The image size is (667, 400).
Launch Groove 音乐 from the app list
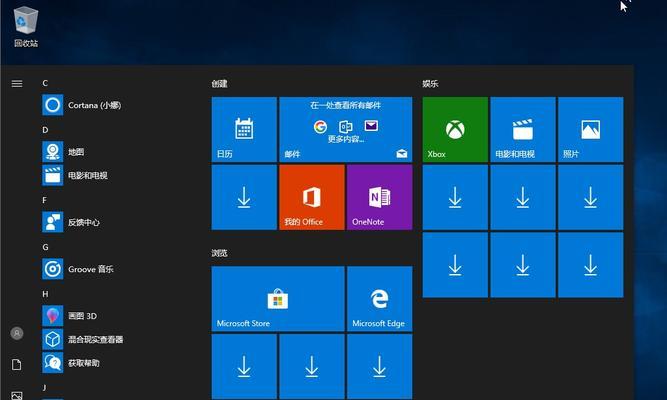click(78, 269)
